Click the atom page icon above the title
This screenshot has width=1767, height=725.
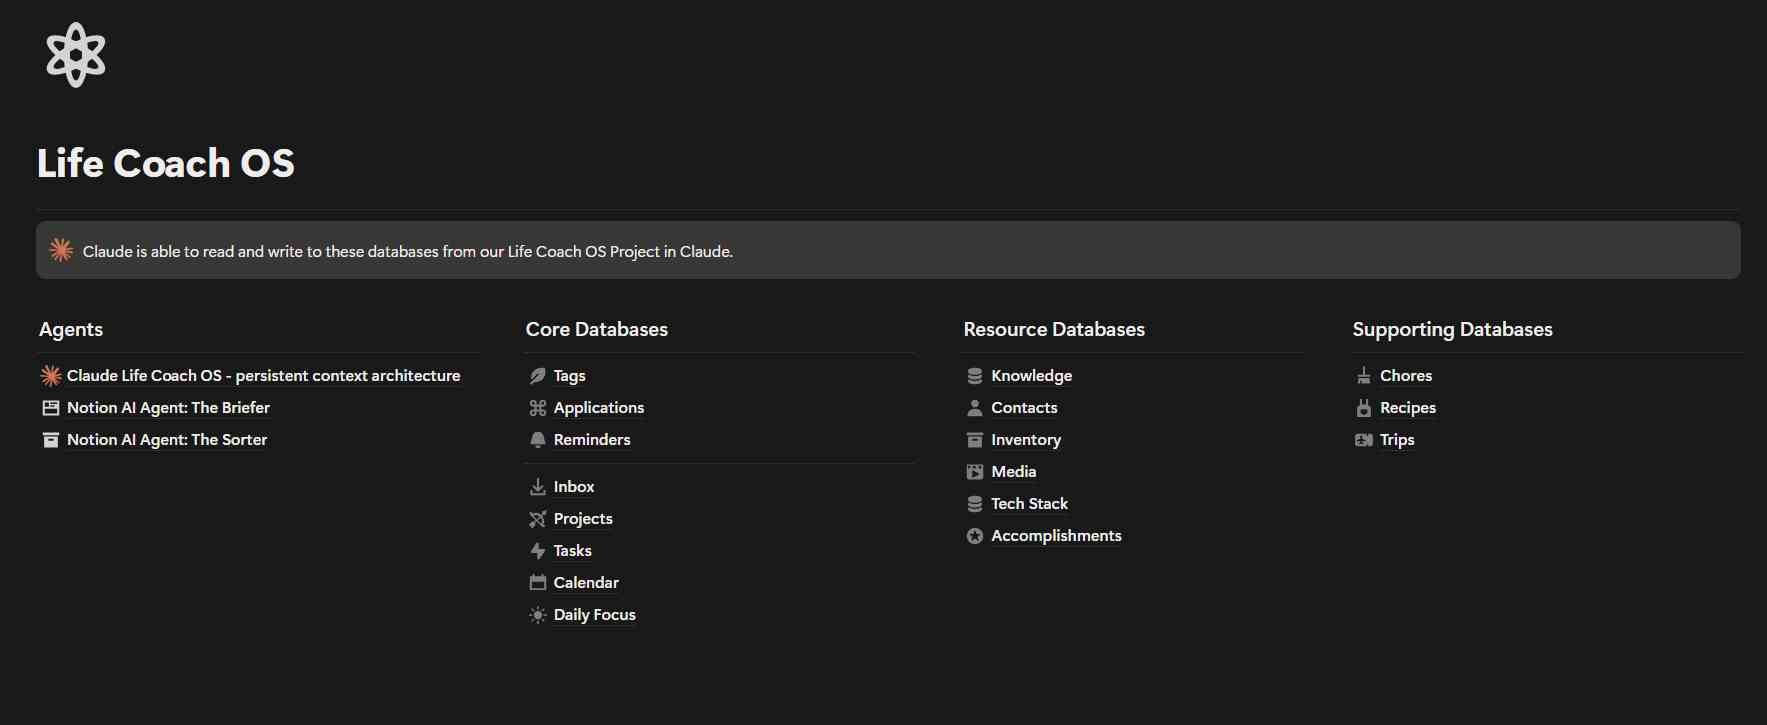(x=75, y=55)
